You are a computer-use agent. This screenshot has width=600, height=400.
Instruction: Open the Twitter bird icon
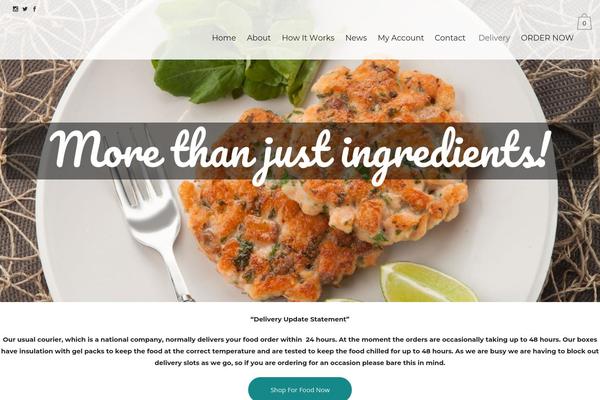25,9
